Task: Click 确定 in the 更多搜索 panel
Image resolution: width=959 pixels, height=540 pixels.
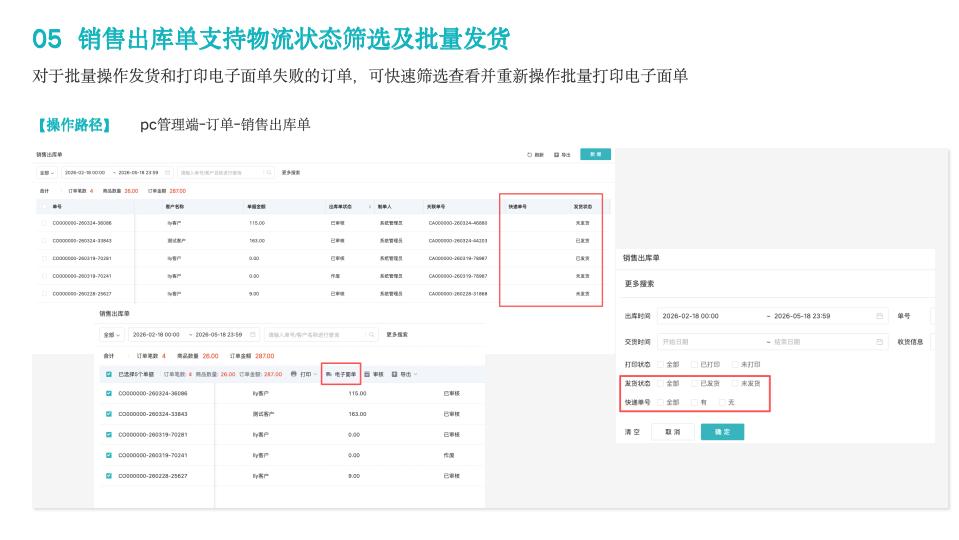Action: click(x=722, y=432)
